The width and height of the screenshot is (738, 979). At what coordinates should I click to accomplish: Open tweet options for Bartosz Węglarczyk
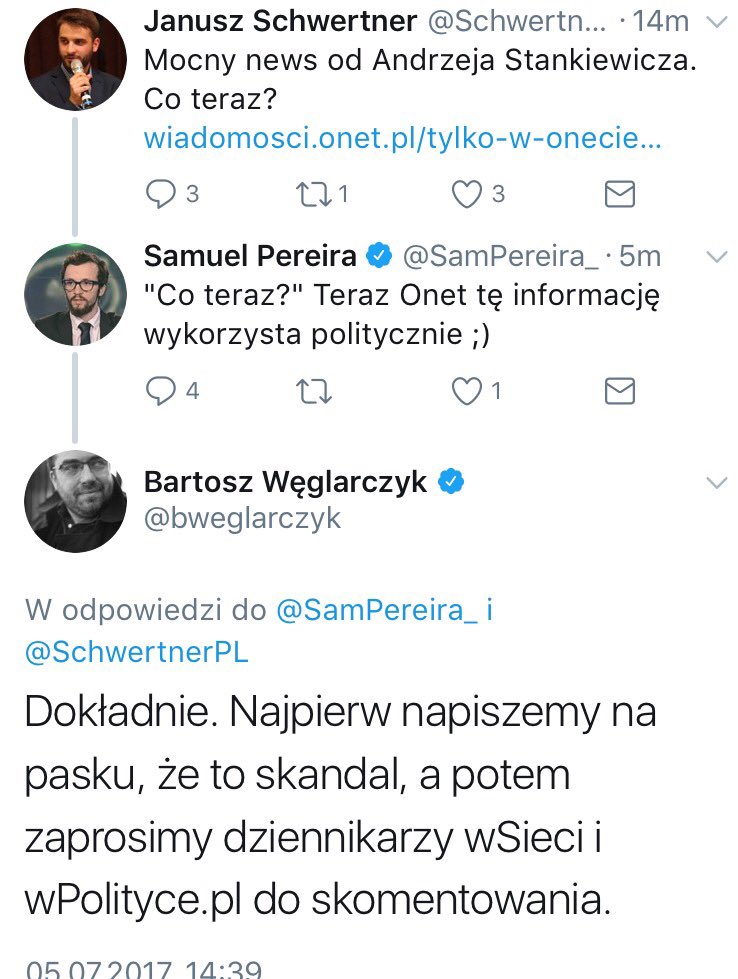point(717,483)
